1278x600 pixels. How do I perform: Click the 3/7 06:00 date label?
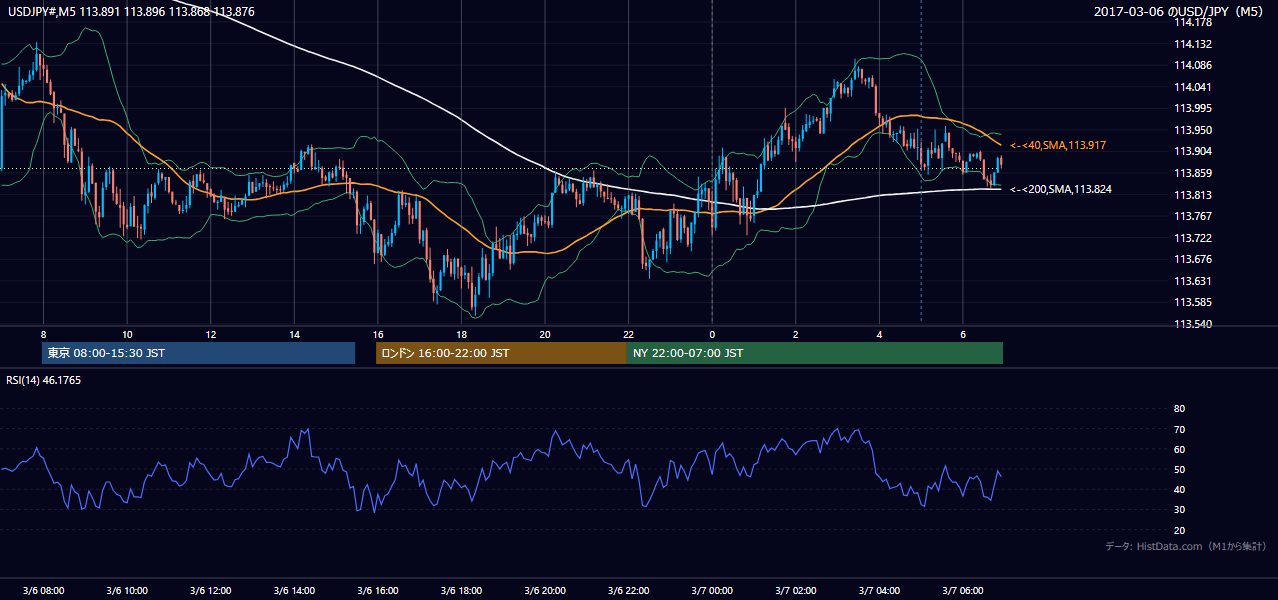click(963, 591)
